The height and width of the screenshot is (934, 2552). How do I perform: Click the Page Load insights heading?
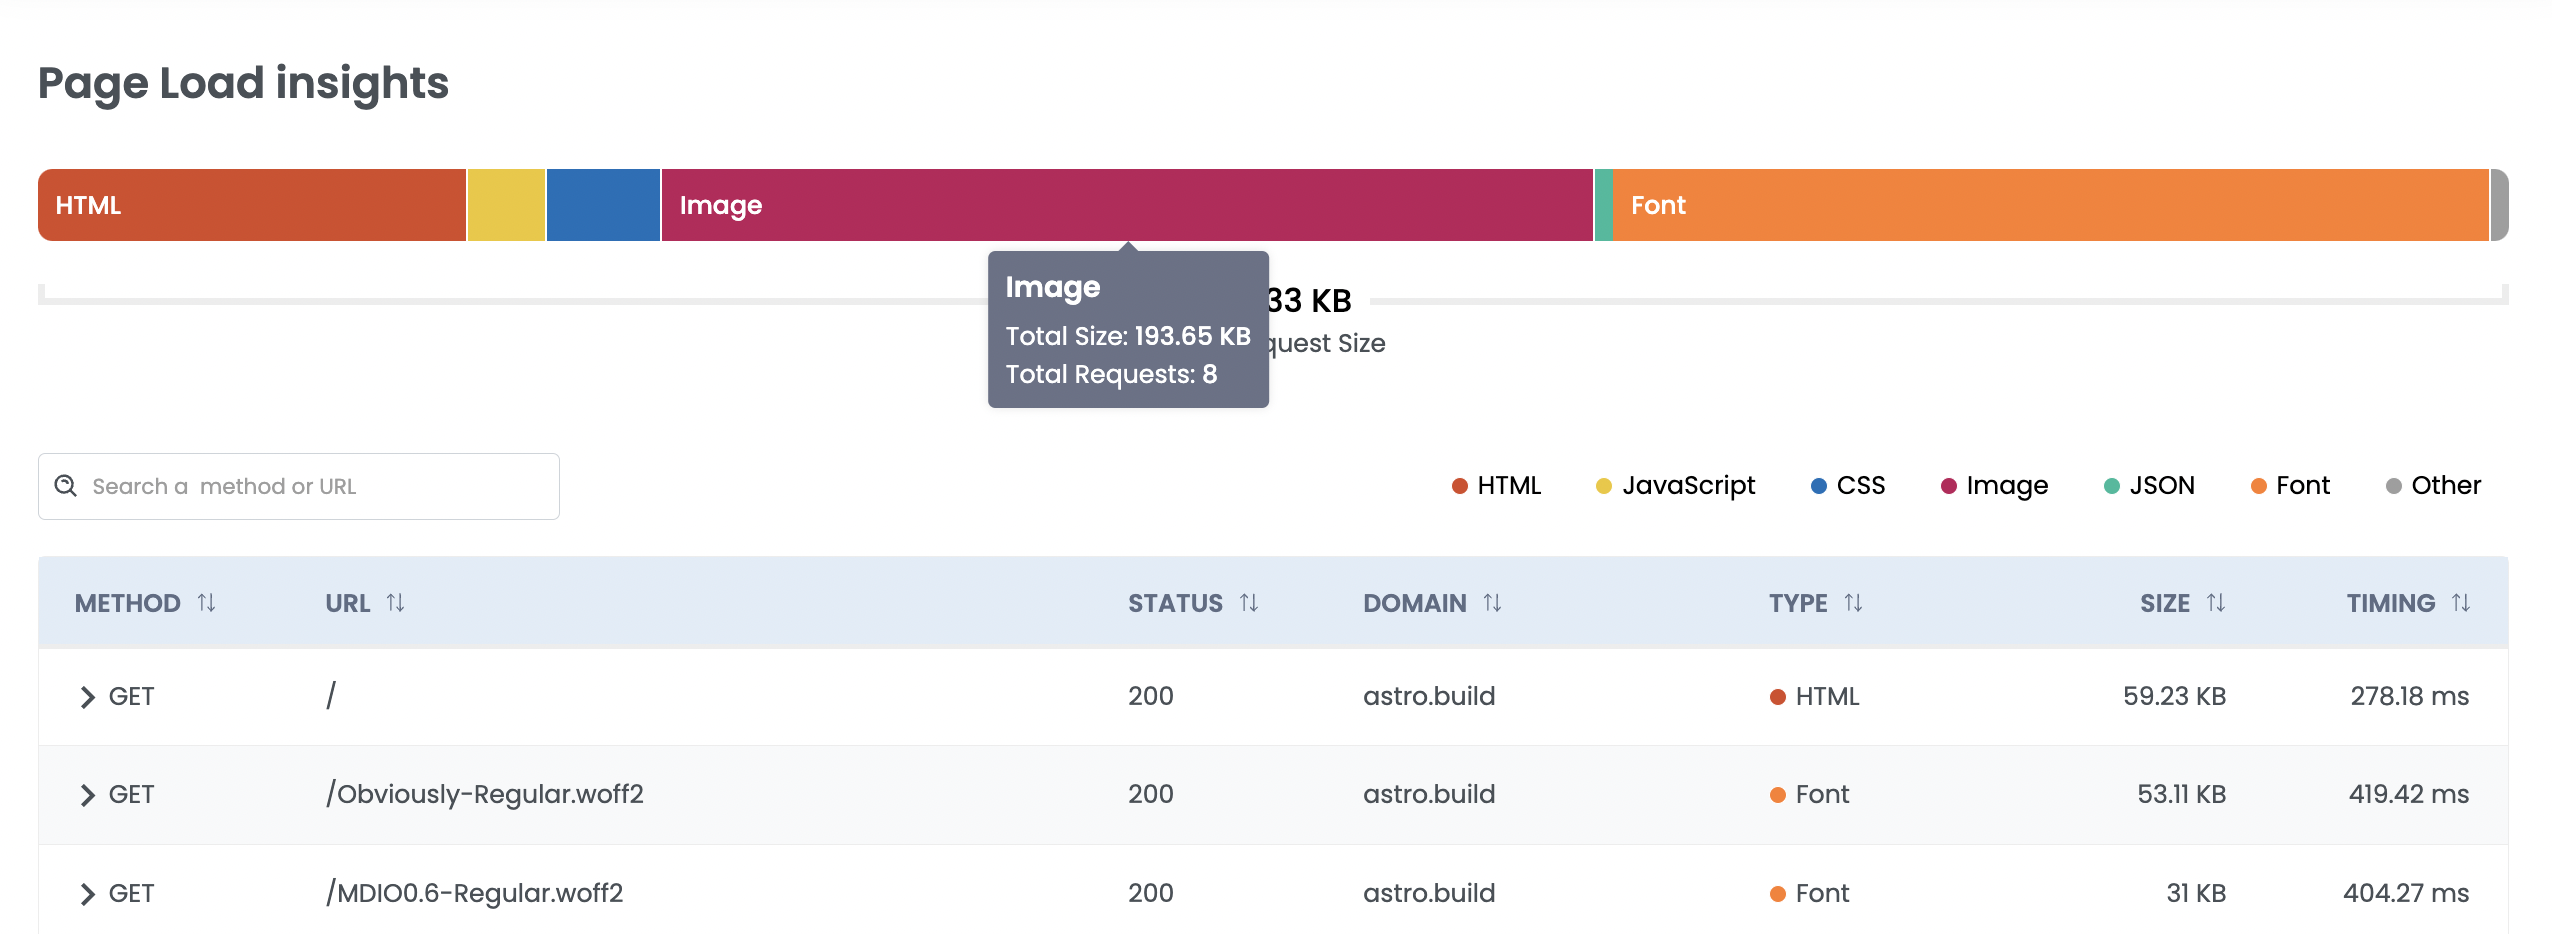(x=243, y=83)
